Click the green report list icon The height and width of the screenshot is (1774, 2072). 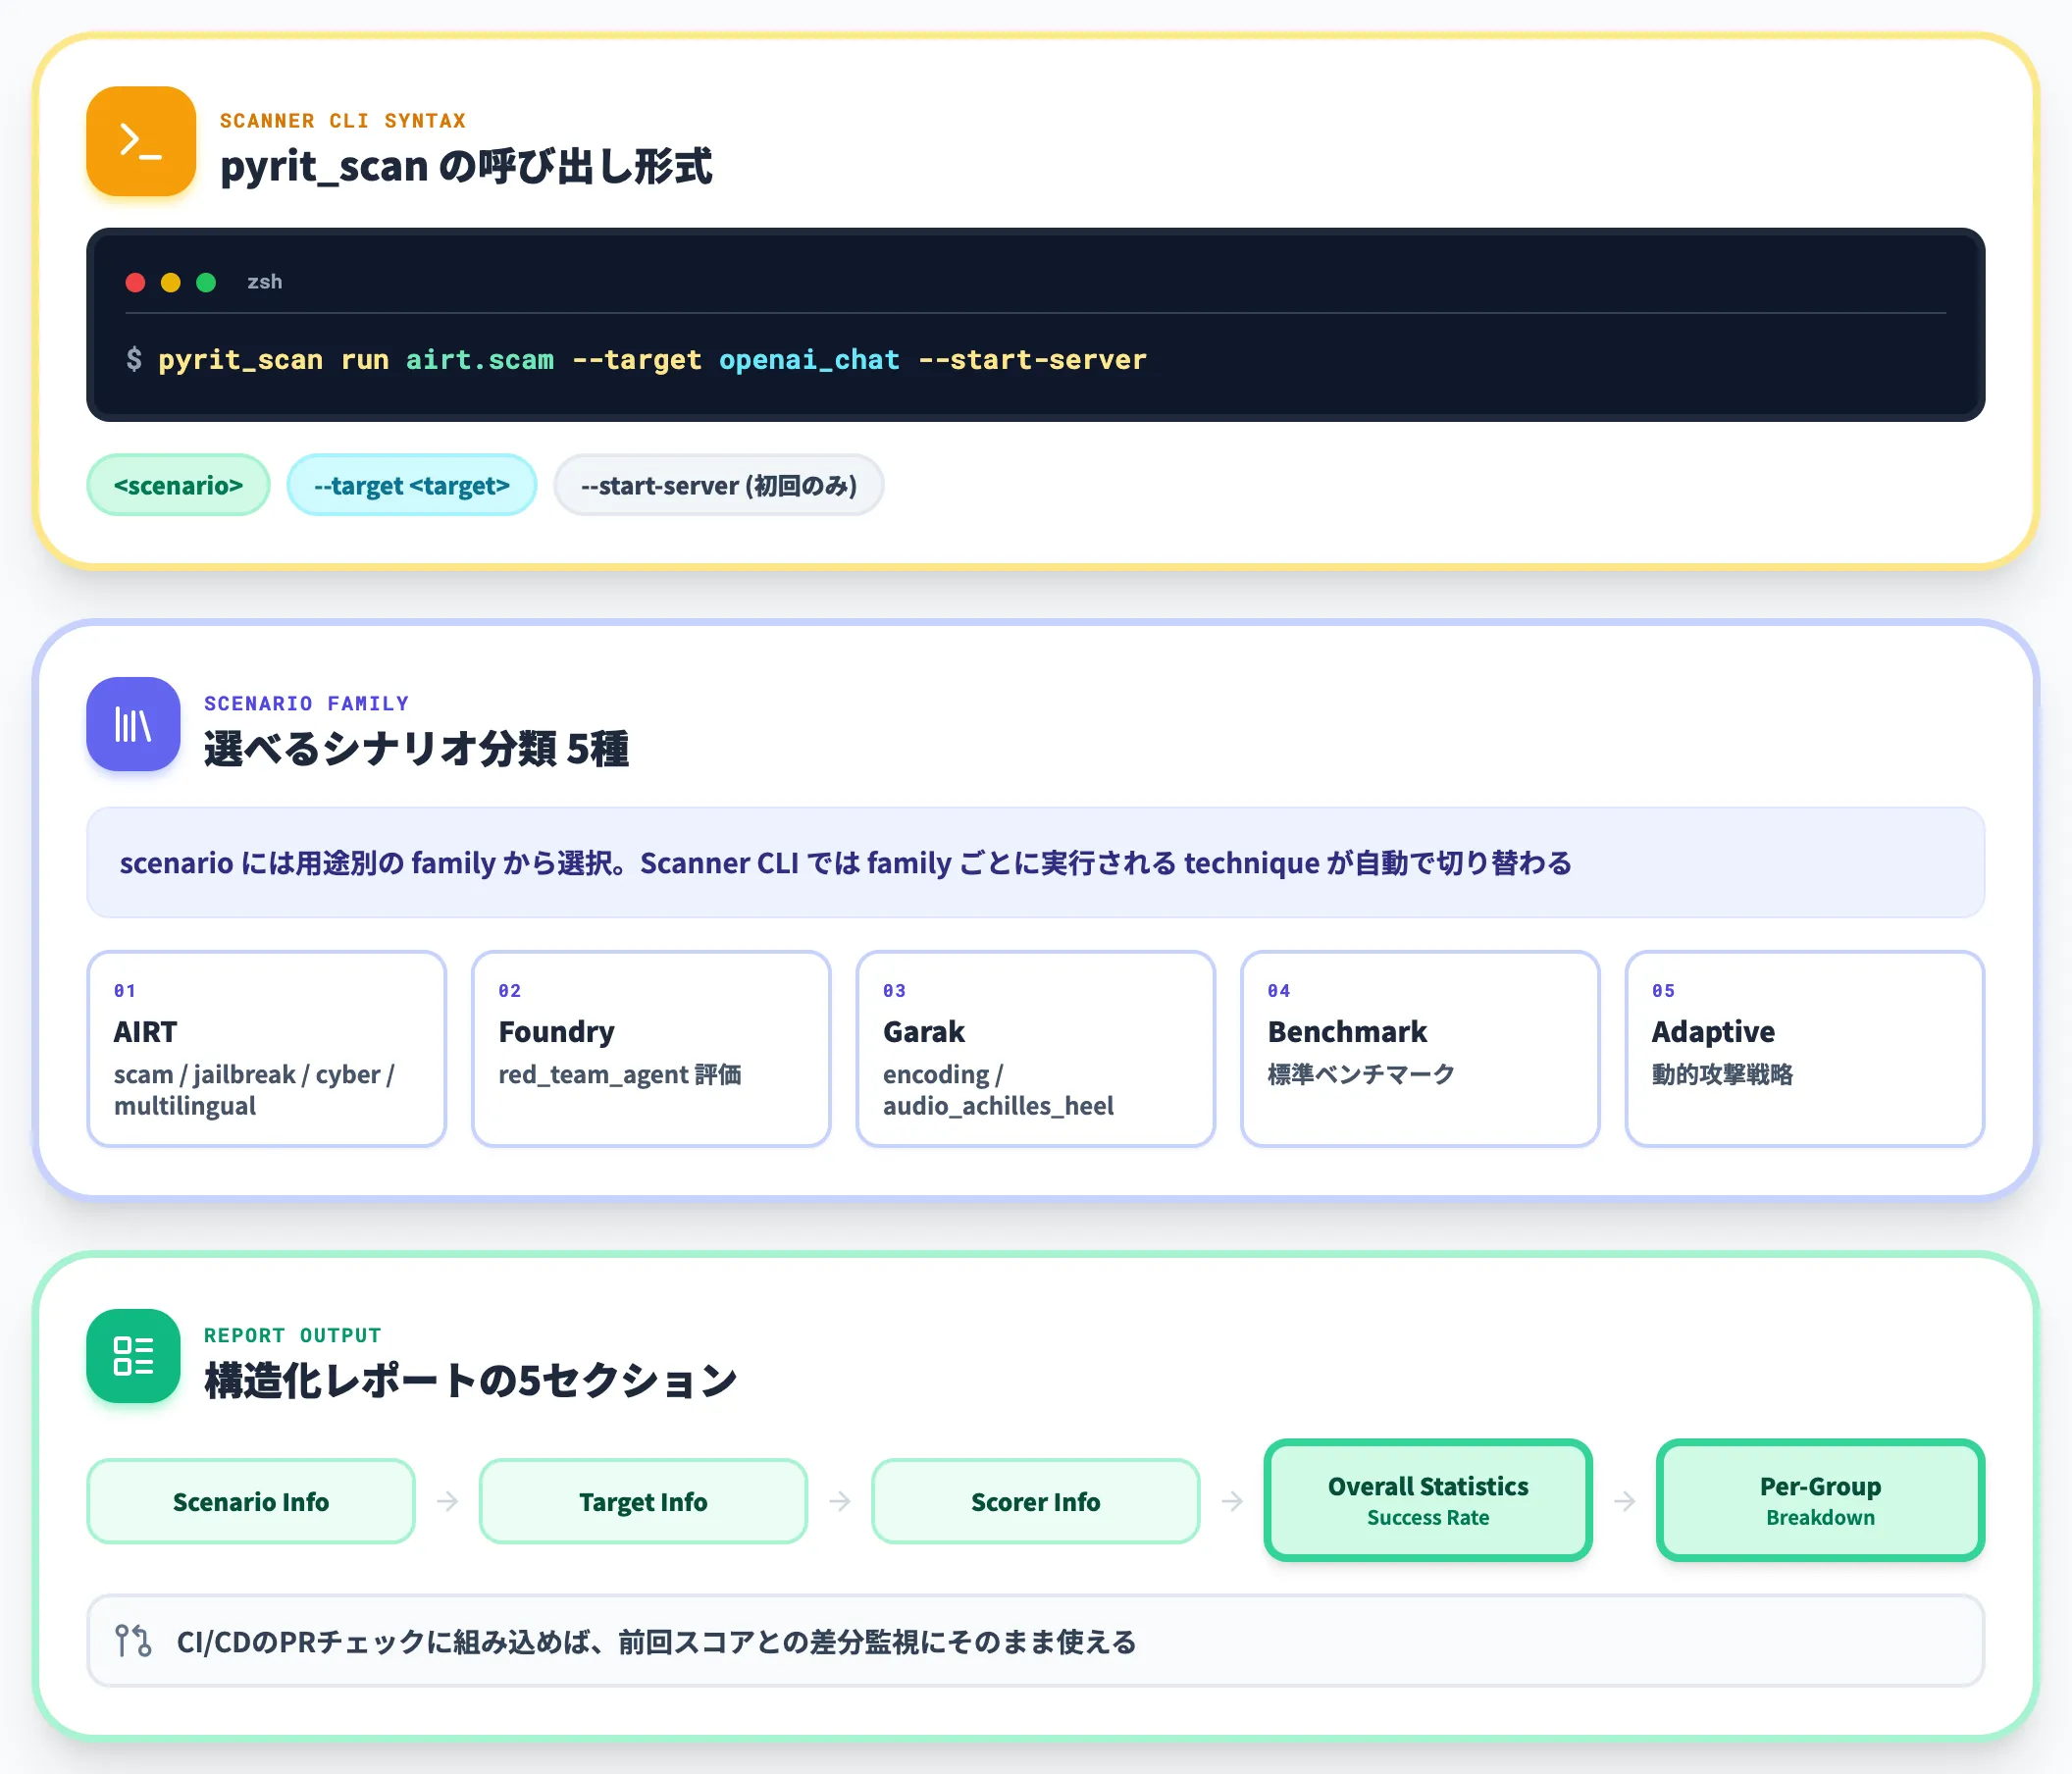pyautogui.click(x=133, y=1355)
